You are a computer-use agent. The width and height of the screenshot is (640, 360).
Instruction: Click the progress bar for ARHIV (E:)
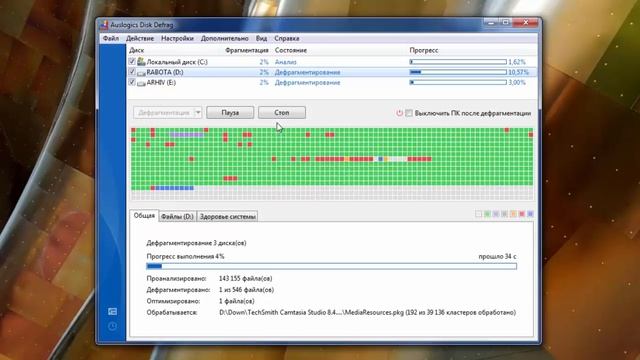point(458,82)
